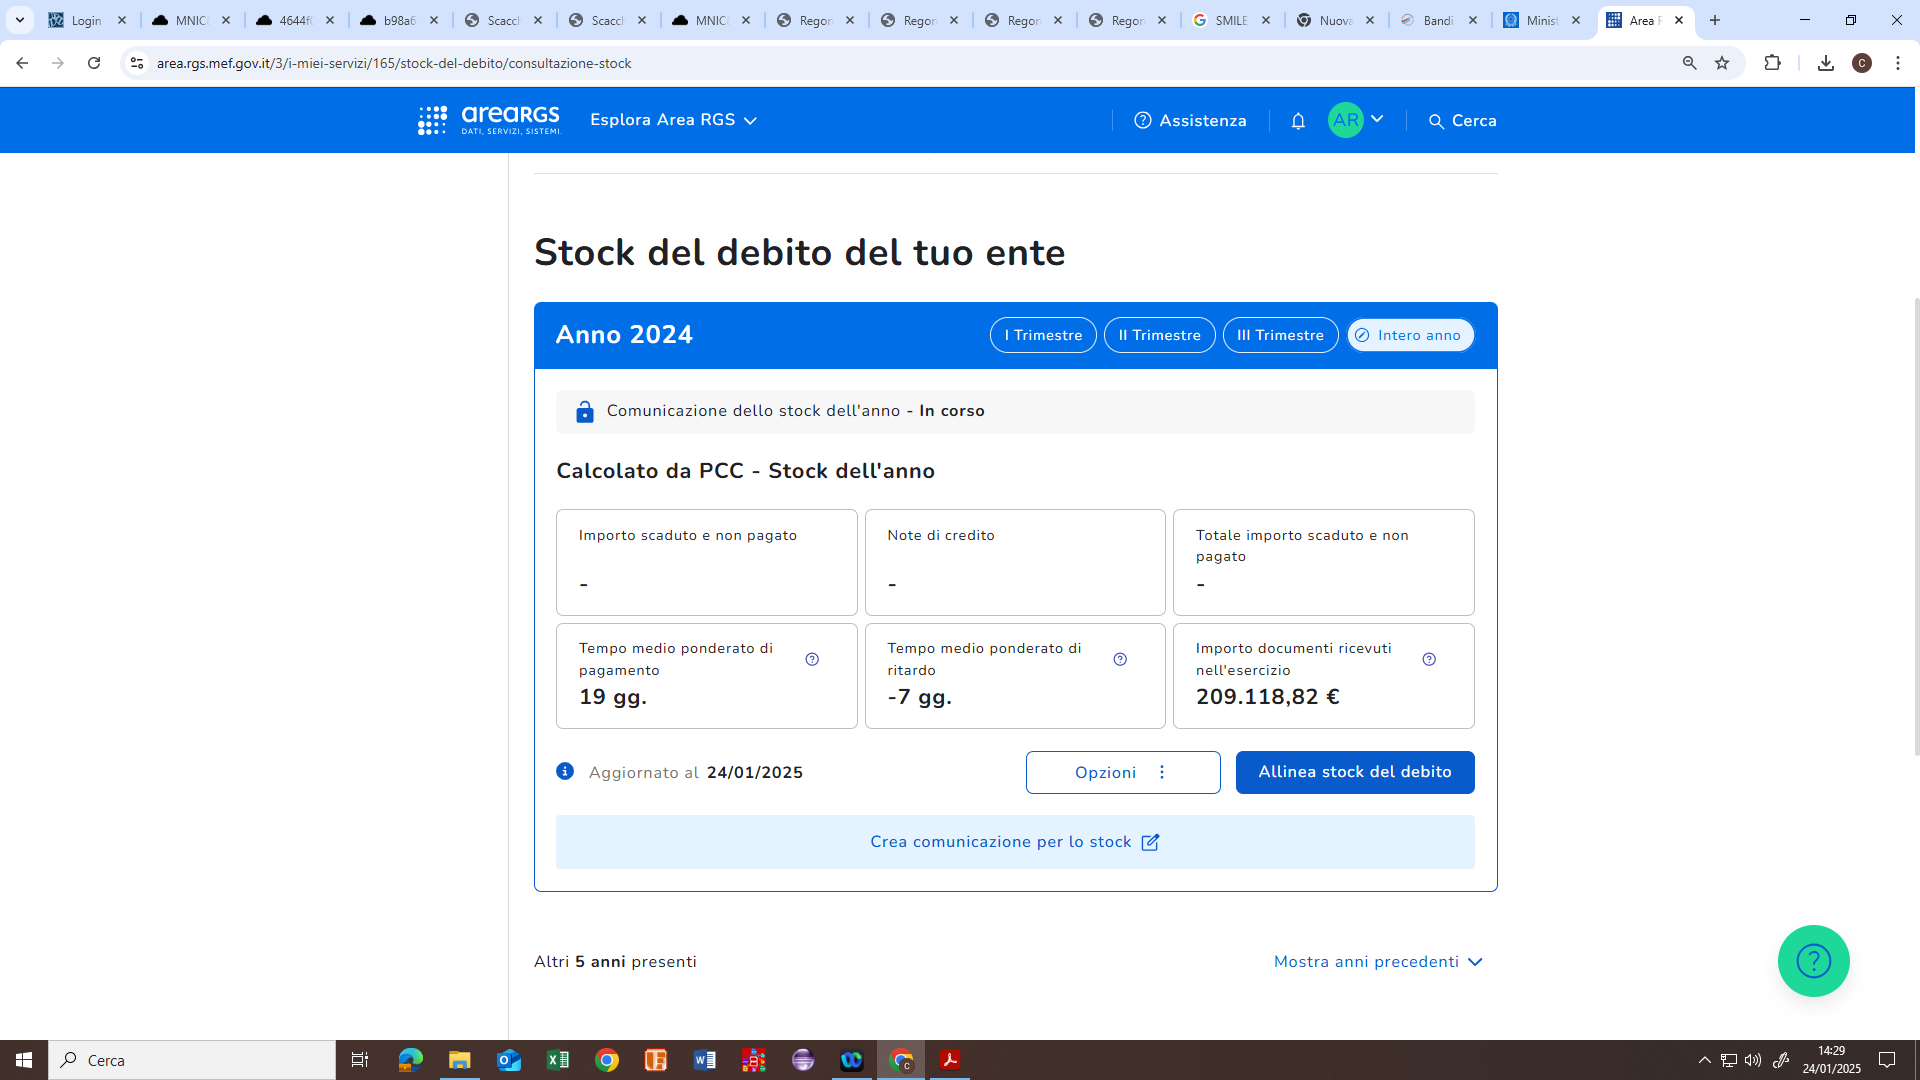Click the browser address bar URL

point(394,63)
